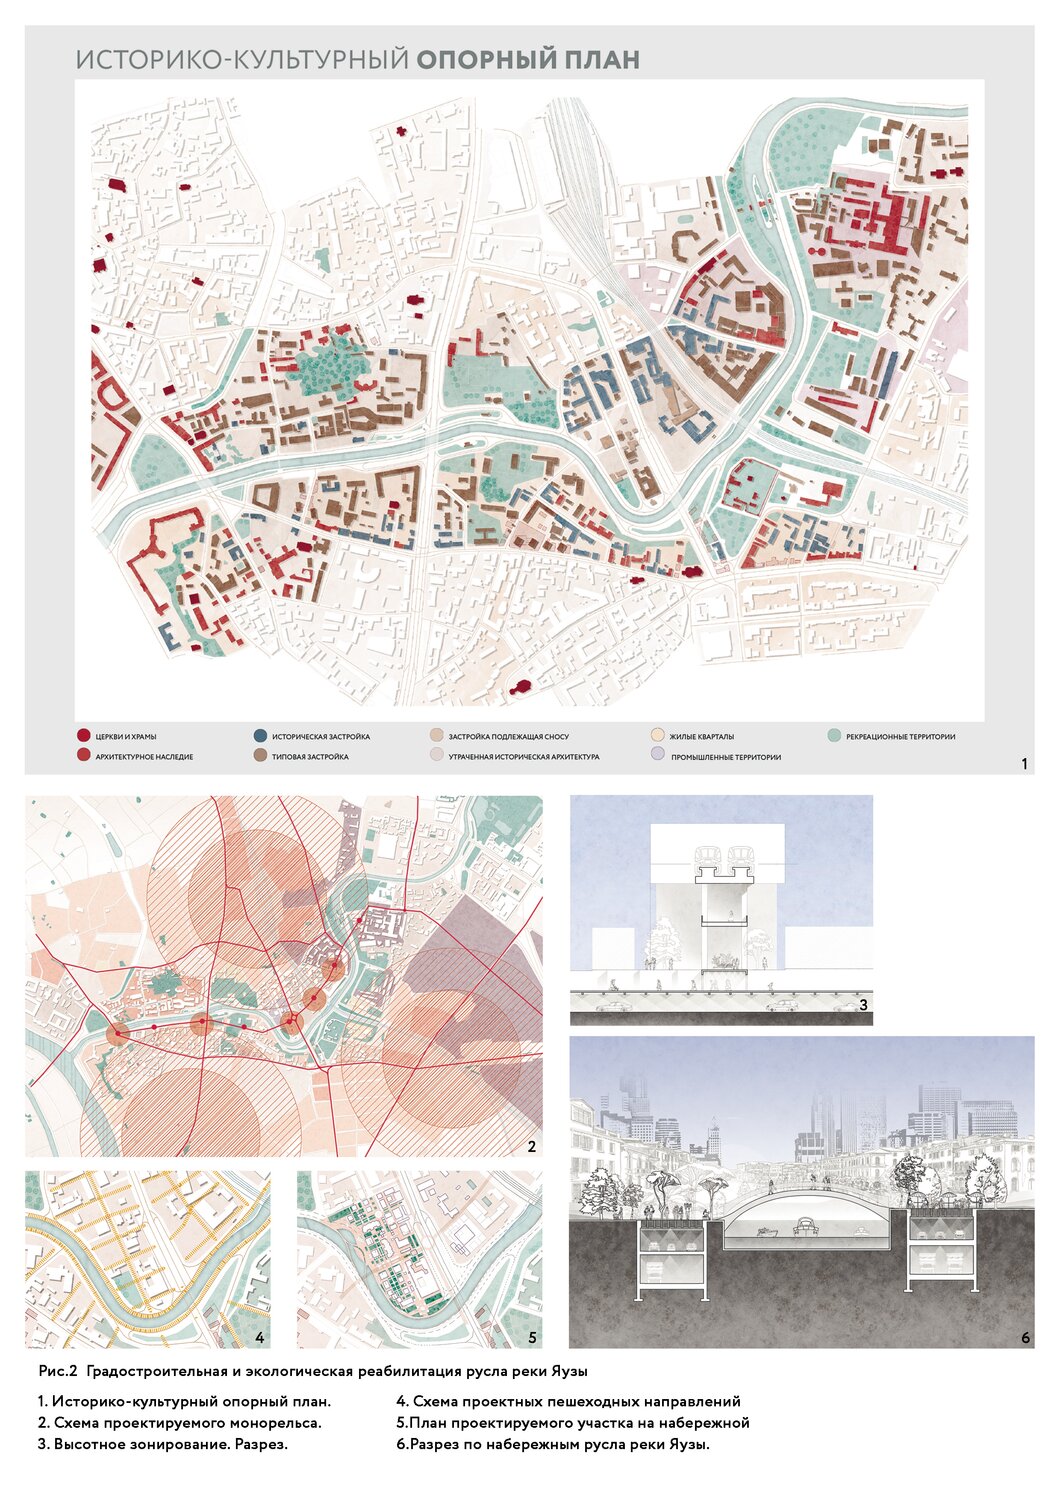1060x1500 pixels.
Task: Click the caption 'Рис.2 Градостроительная и экологическая реабилитация русла реки Яузы'
Action: tap(313, 1371)
